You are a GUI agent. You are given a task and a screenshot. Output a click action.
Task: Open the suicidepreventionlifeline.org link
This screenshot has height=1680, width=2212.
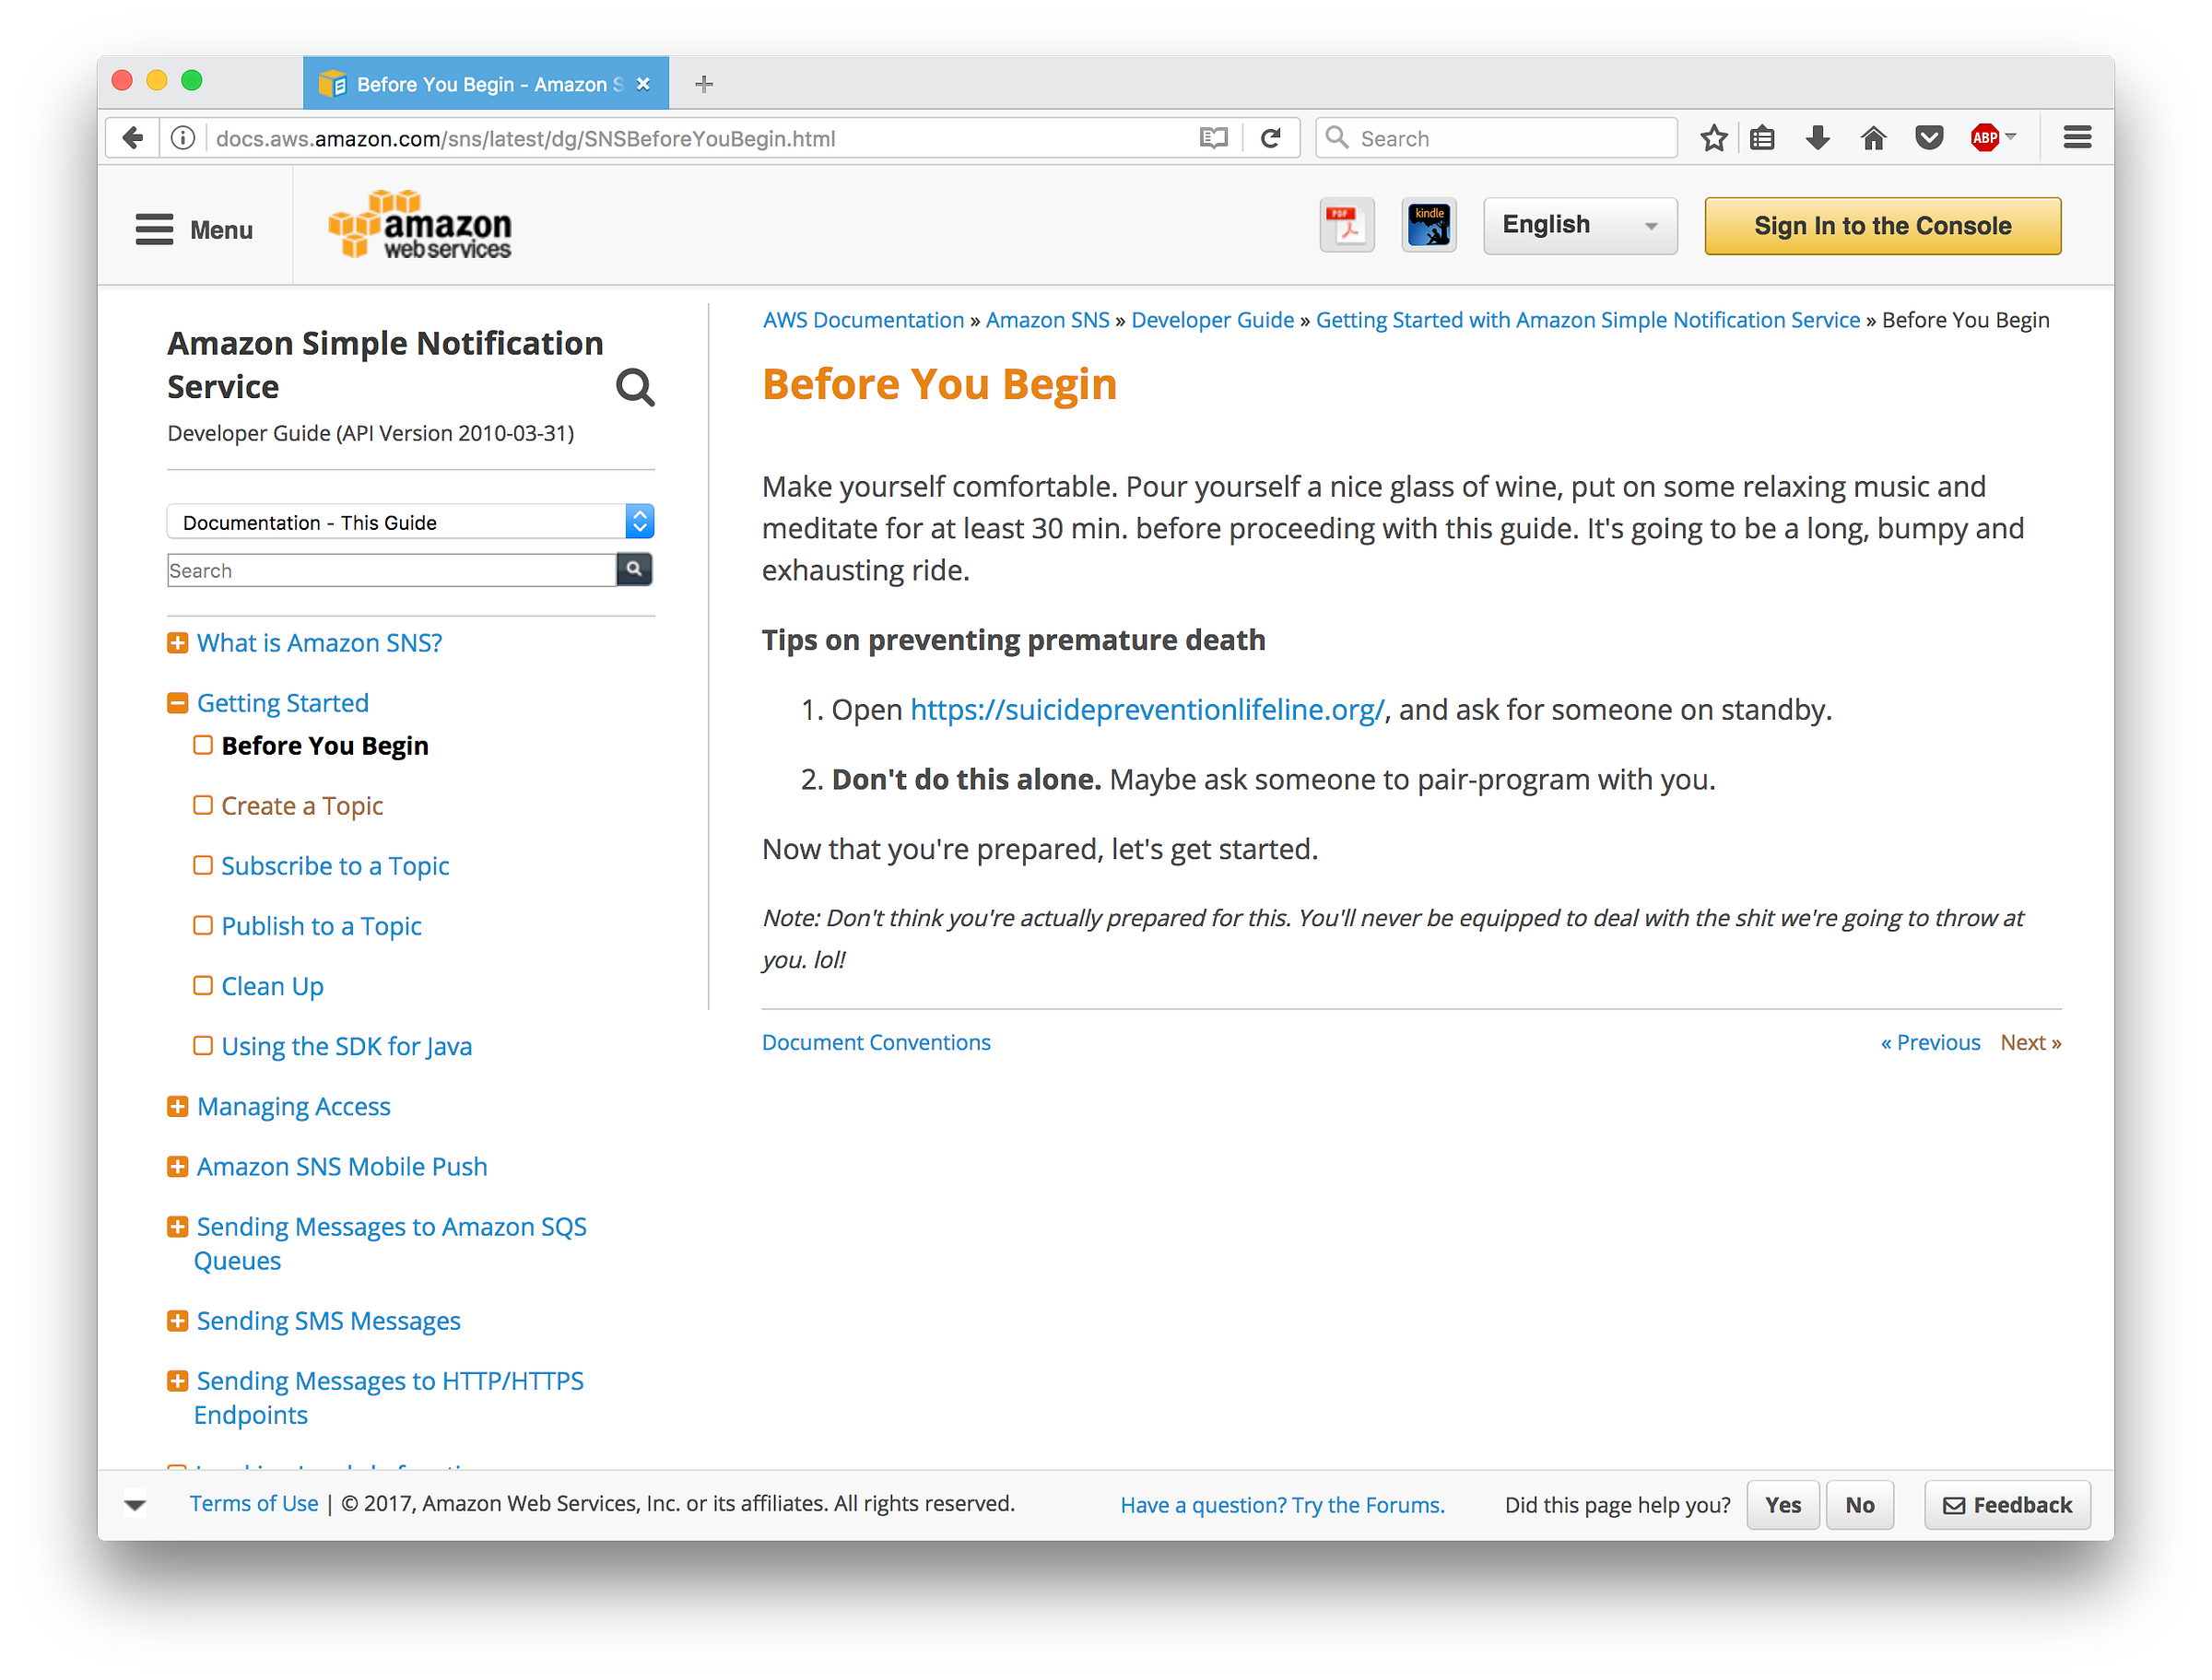(x=1147, y=709)
